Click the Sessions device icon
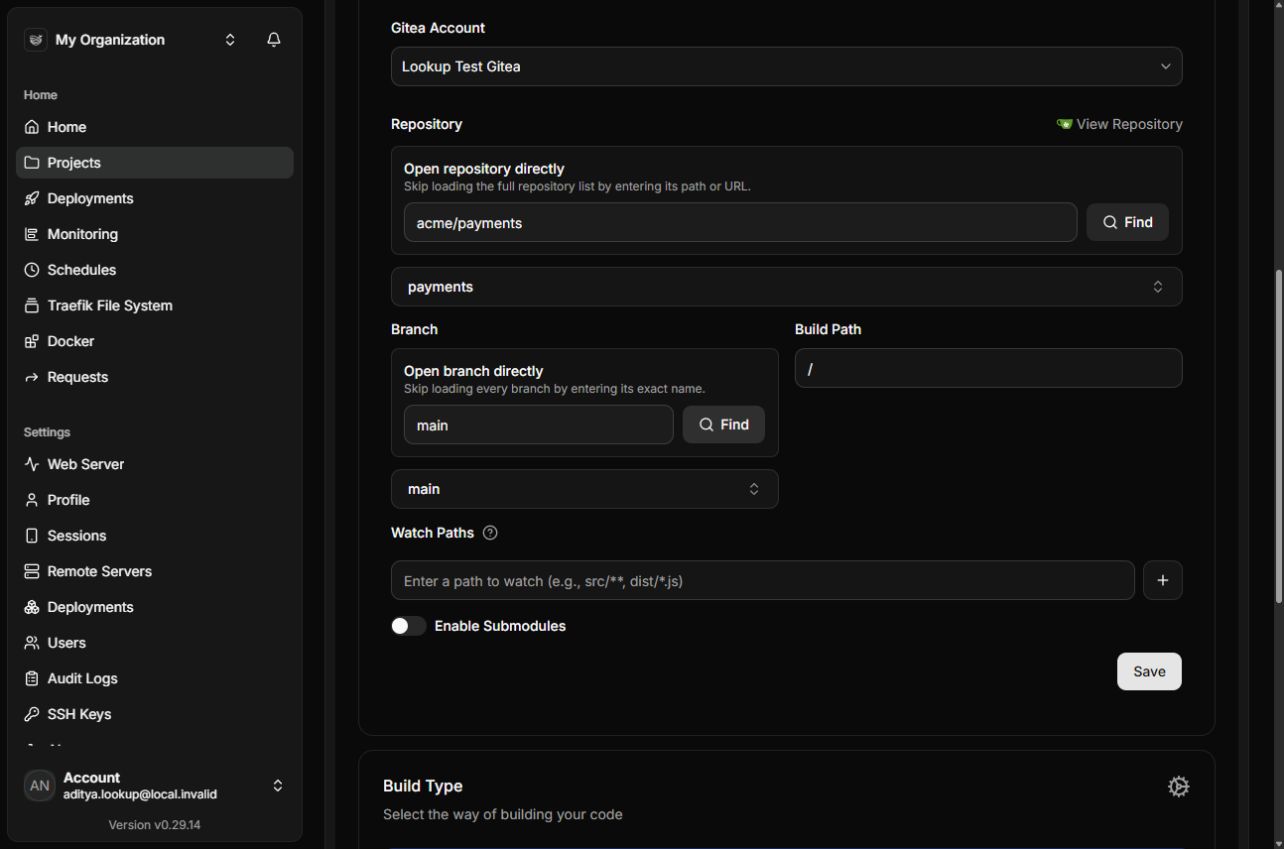The width and height of the screenshot is (1284, 849). point(32,536)
